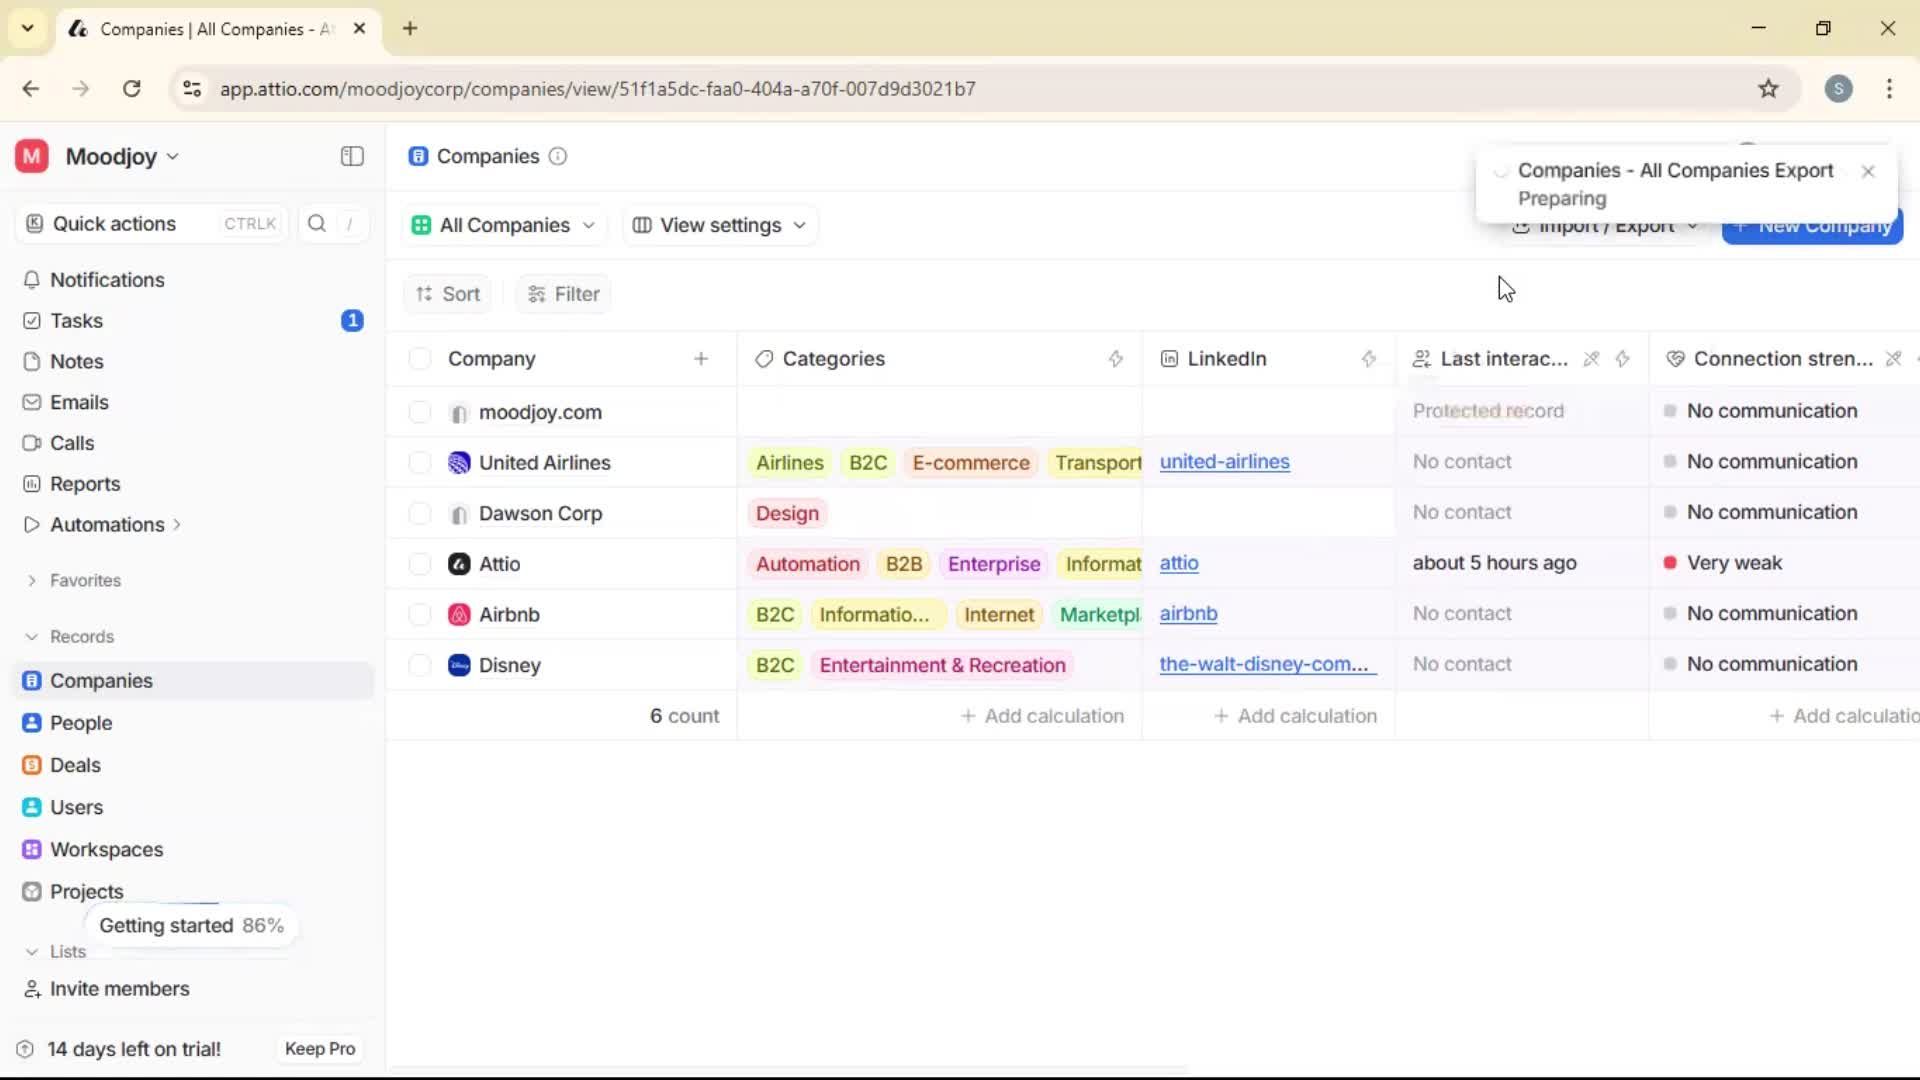Check the Attio row checkbox
Image resolution: width=1920 pixels, height=1080 pixels.
[x=420, y=564]
